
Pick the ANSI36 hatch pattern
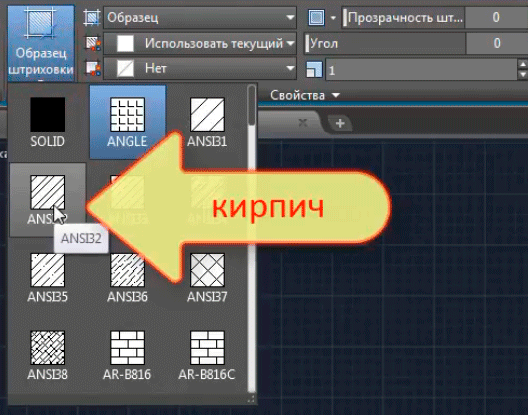(128, 278)
